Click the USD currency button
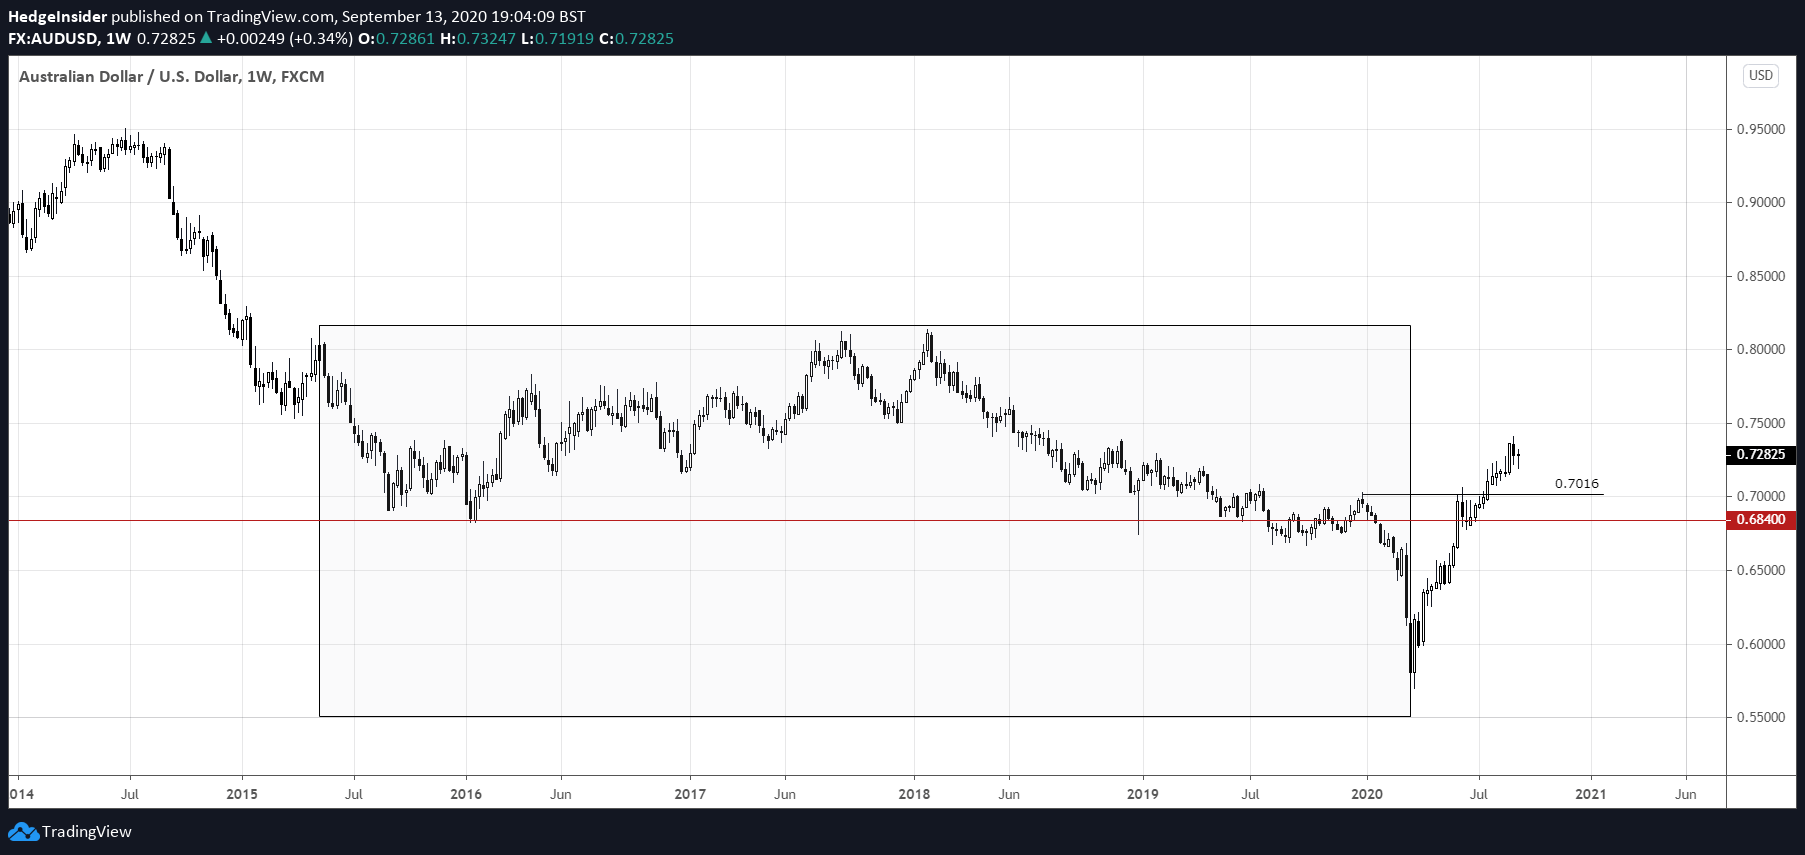This screenshot has width=1805, height=855. click(x=1761, y=76)
